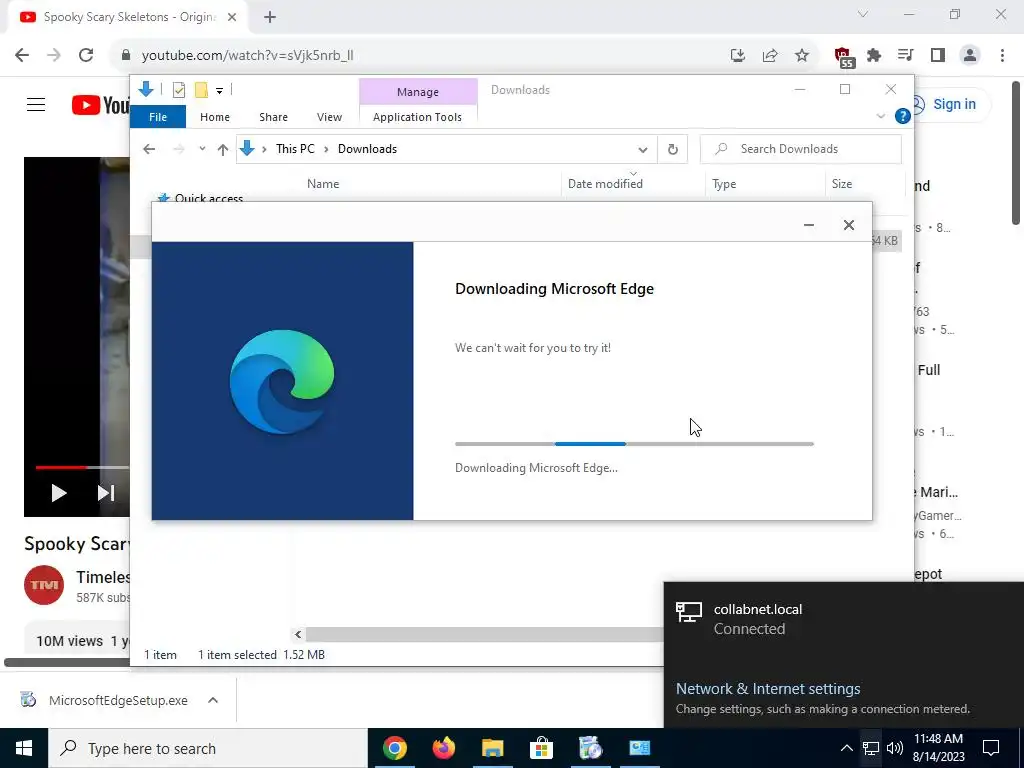Expand the address bar history dropdown
The height and width of the screenshot is (768, 1024).
pos(643,150)
